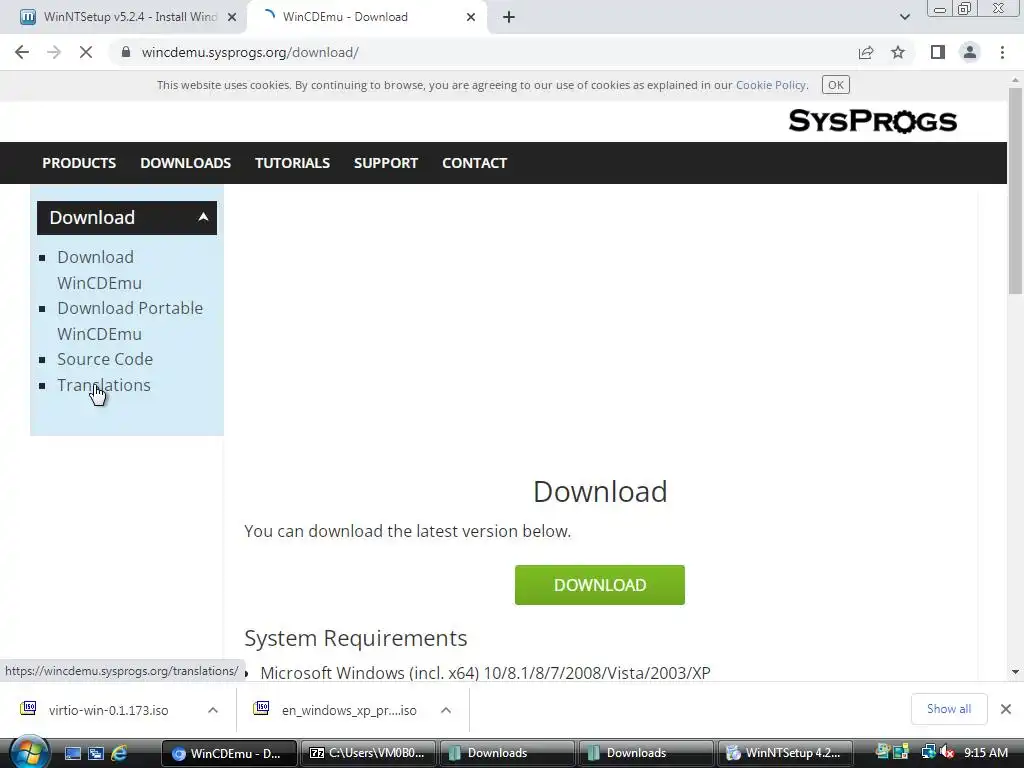
Task: View site info lock icon
Action: (126, 52)
